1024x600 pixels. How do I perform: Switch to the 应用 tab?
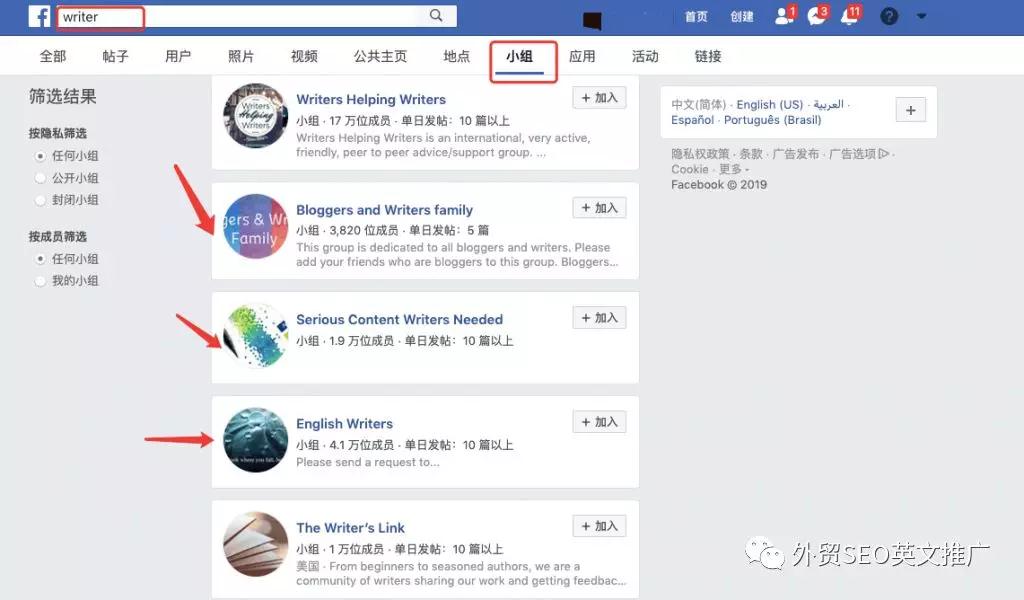(x=582, y=56)
